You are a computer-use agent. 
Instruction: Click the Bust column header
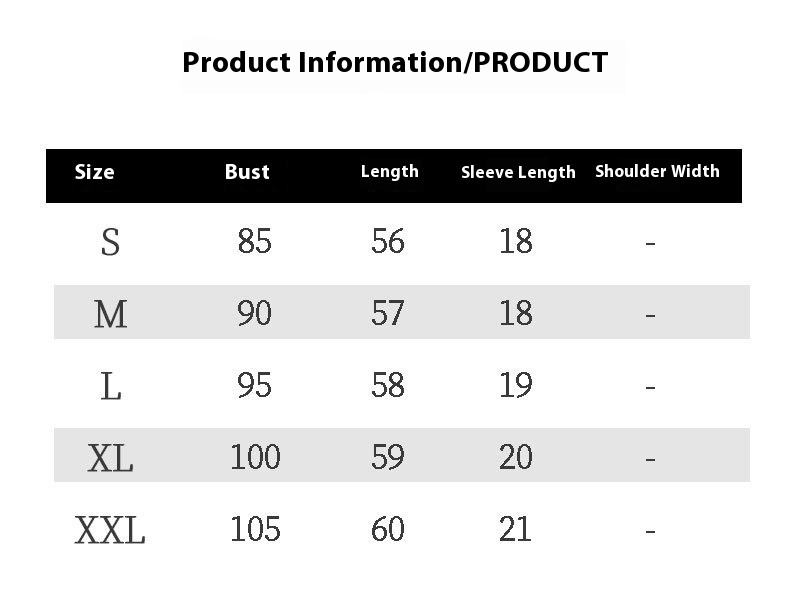coord(247,172)
